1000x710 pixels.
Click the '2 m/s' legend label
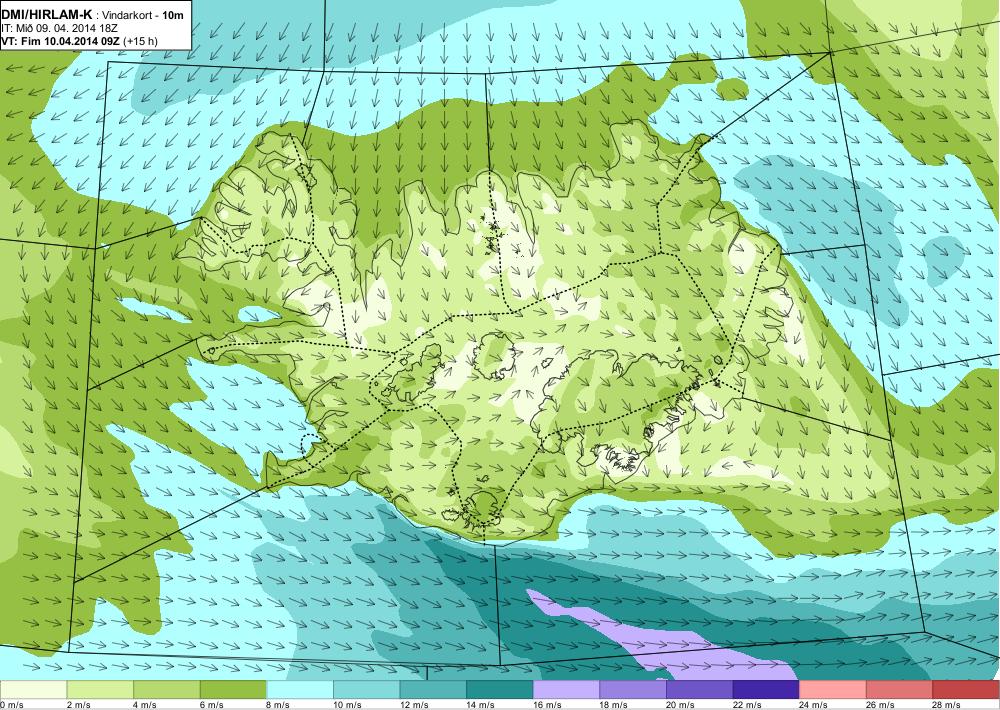[x=78, y=705]
